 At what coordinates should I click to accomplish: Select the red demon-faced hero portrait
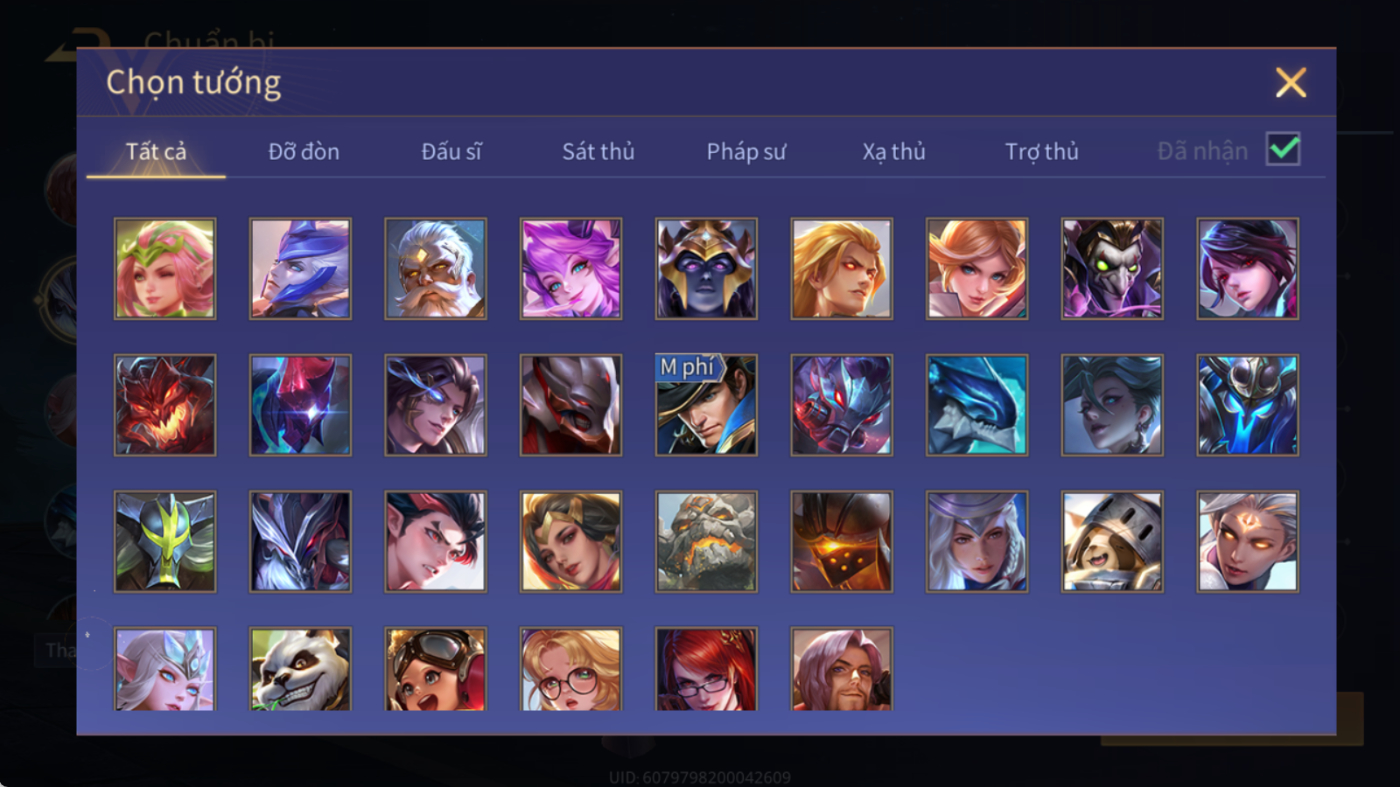[x=165, y=405]
